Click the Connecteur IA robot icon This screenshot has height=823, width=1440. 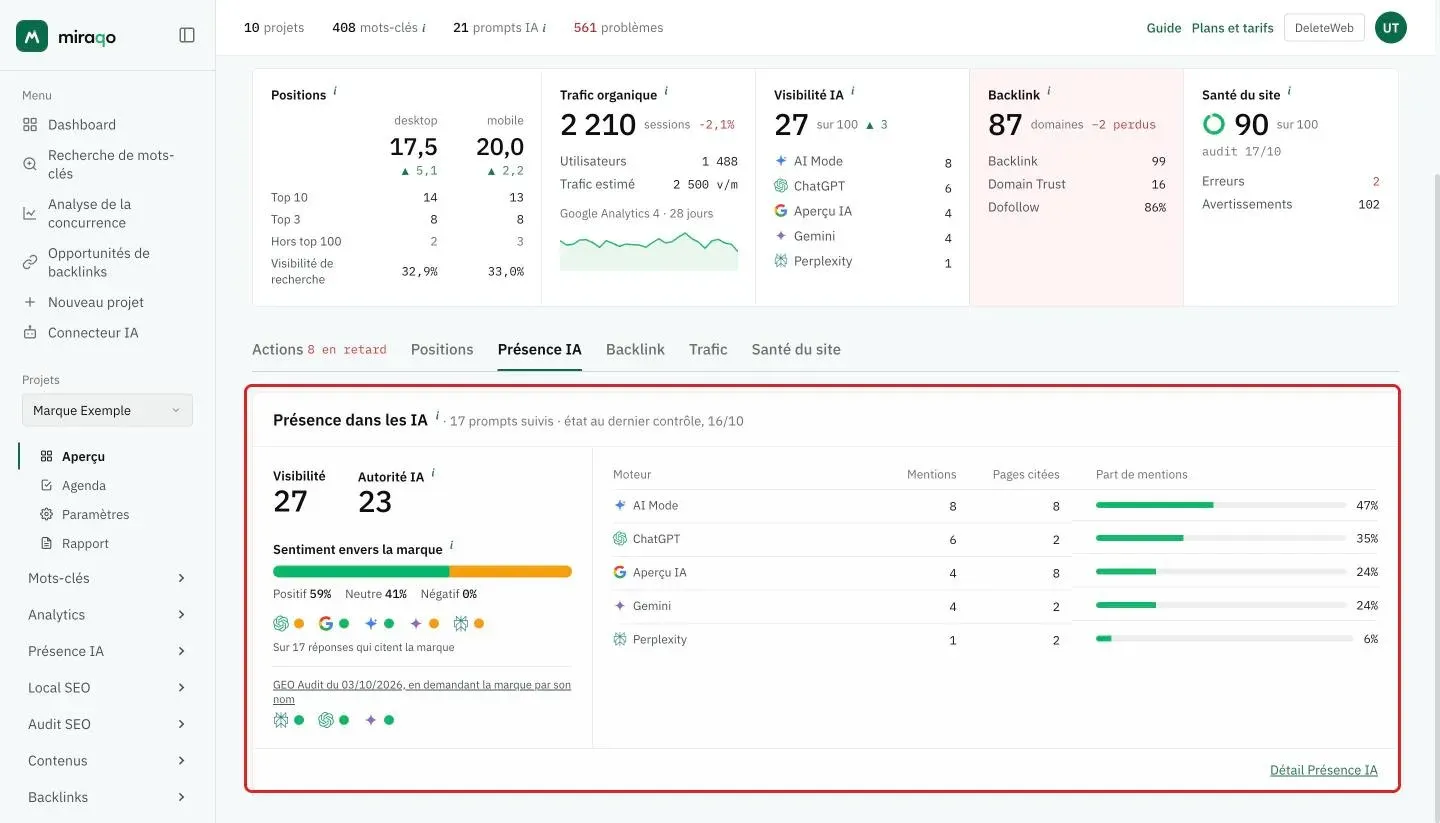[x=30, y=333]
